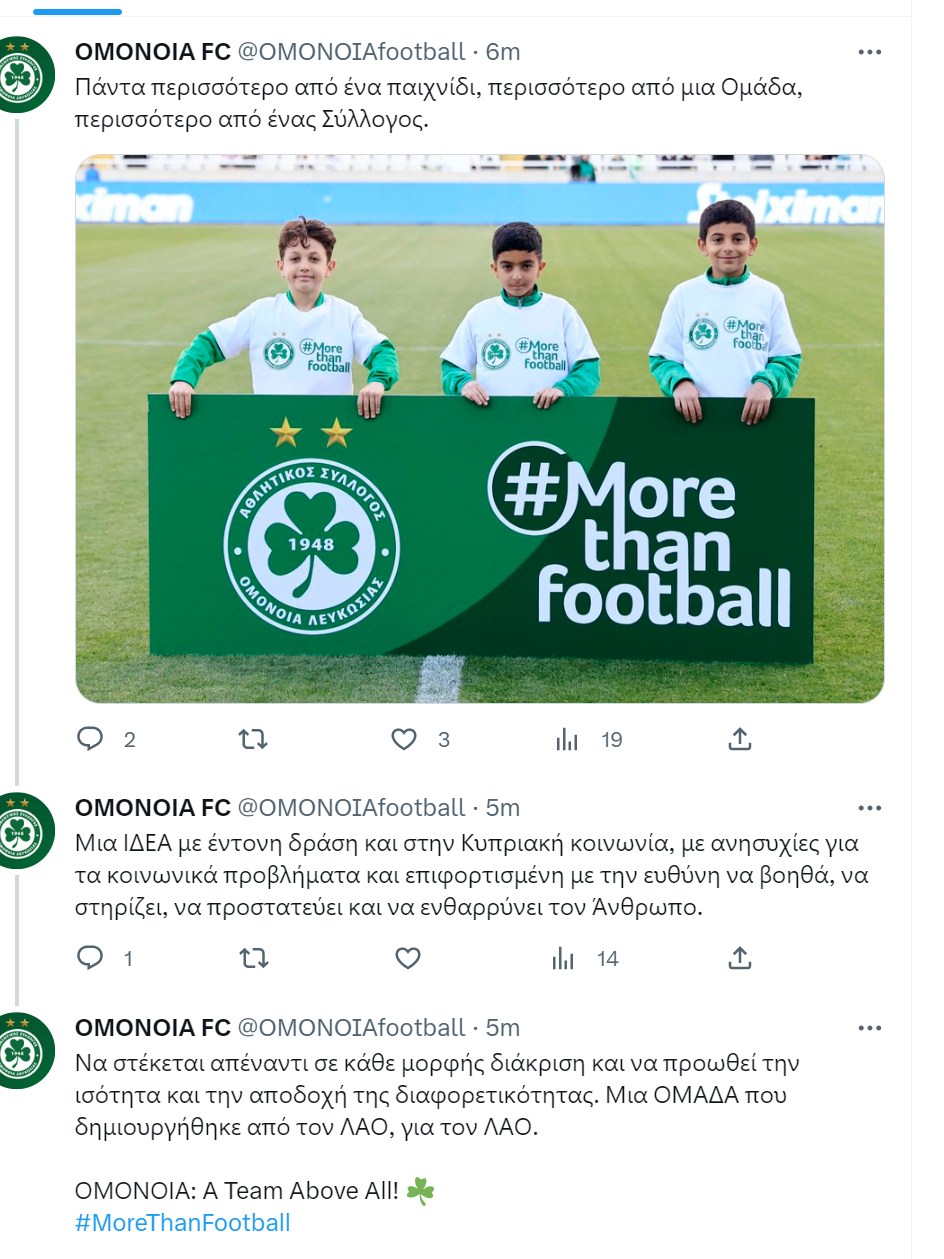Open OMONOIA FC profile name on first tweet
The width and height of the screenshot is (944, 1259).
(153, 52)
